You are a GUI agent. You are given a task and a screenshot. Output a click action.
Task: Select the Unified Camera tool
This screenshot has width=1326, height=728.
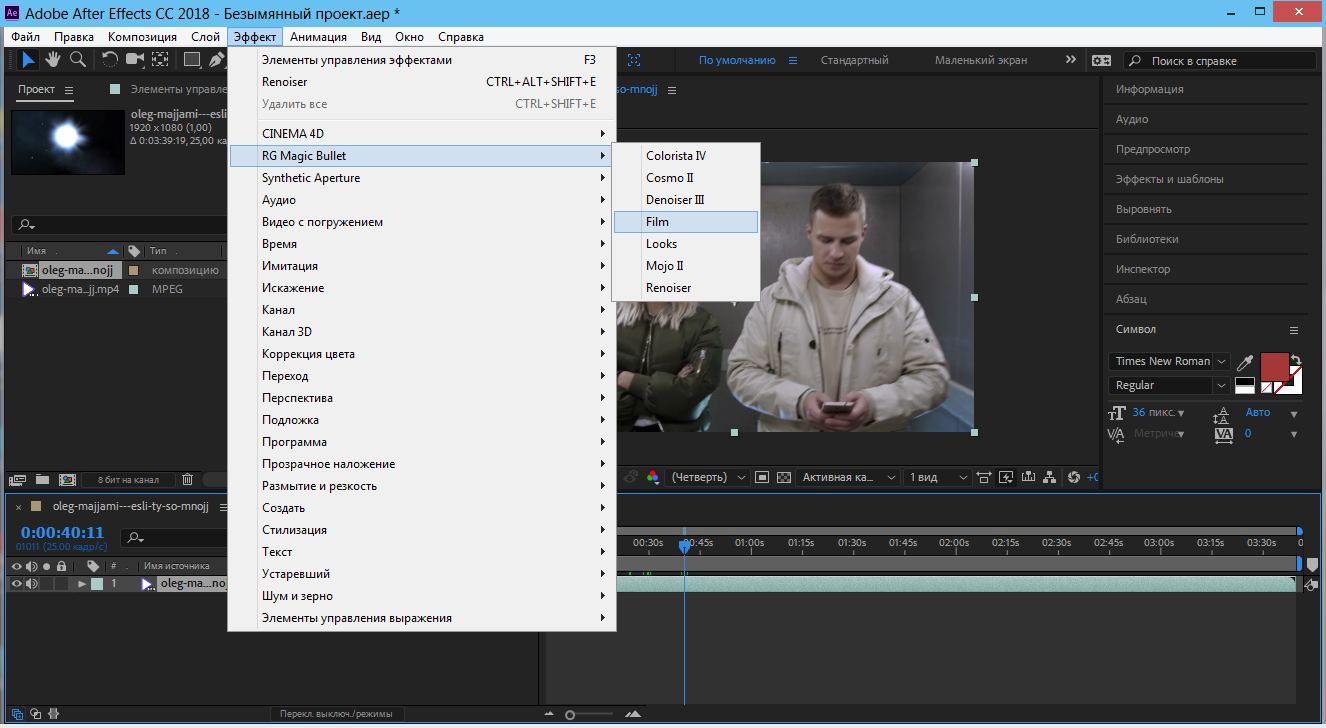point(135,60)
